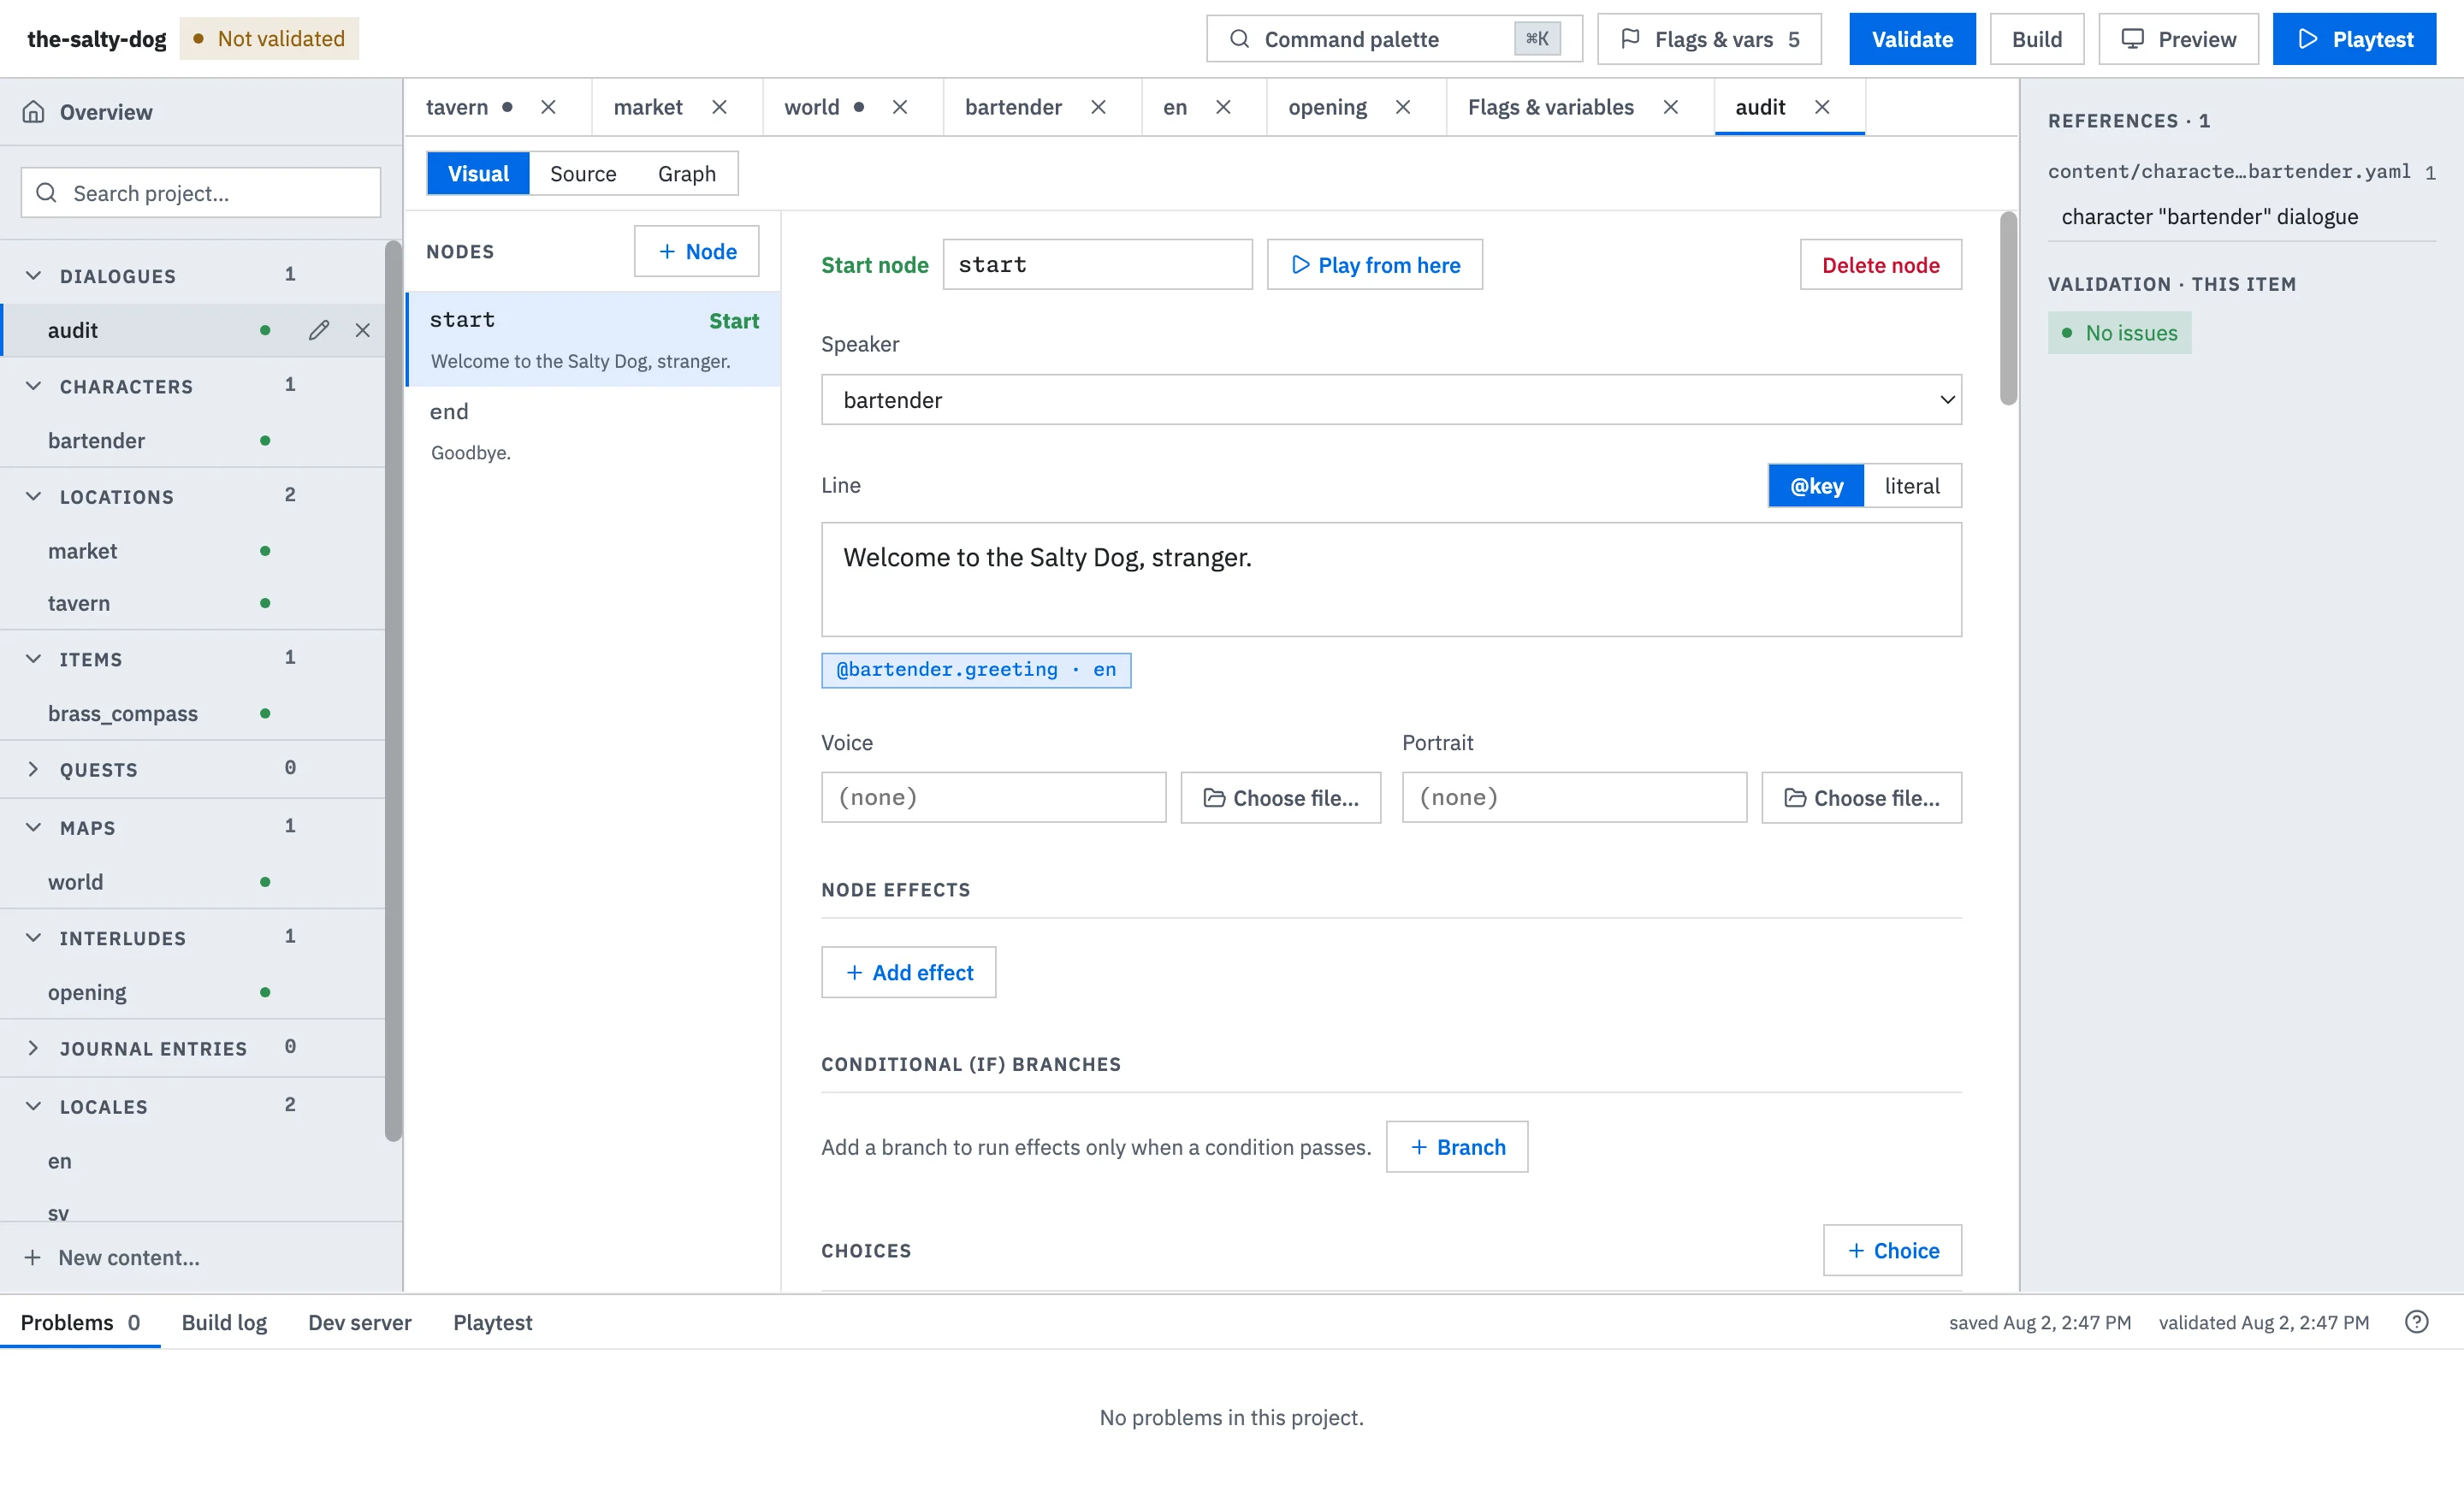Viewport: 2464px width, 1485px height.
Task: Collapse the LOCATIONS section
Action: coord(33,496)
